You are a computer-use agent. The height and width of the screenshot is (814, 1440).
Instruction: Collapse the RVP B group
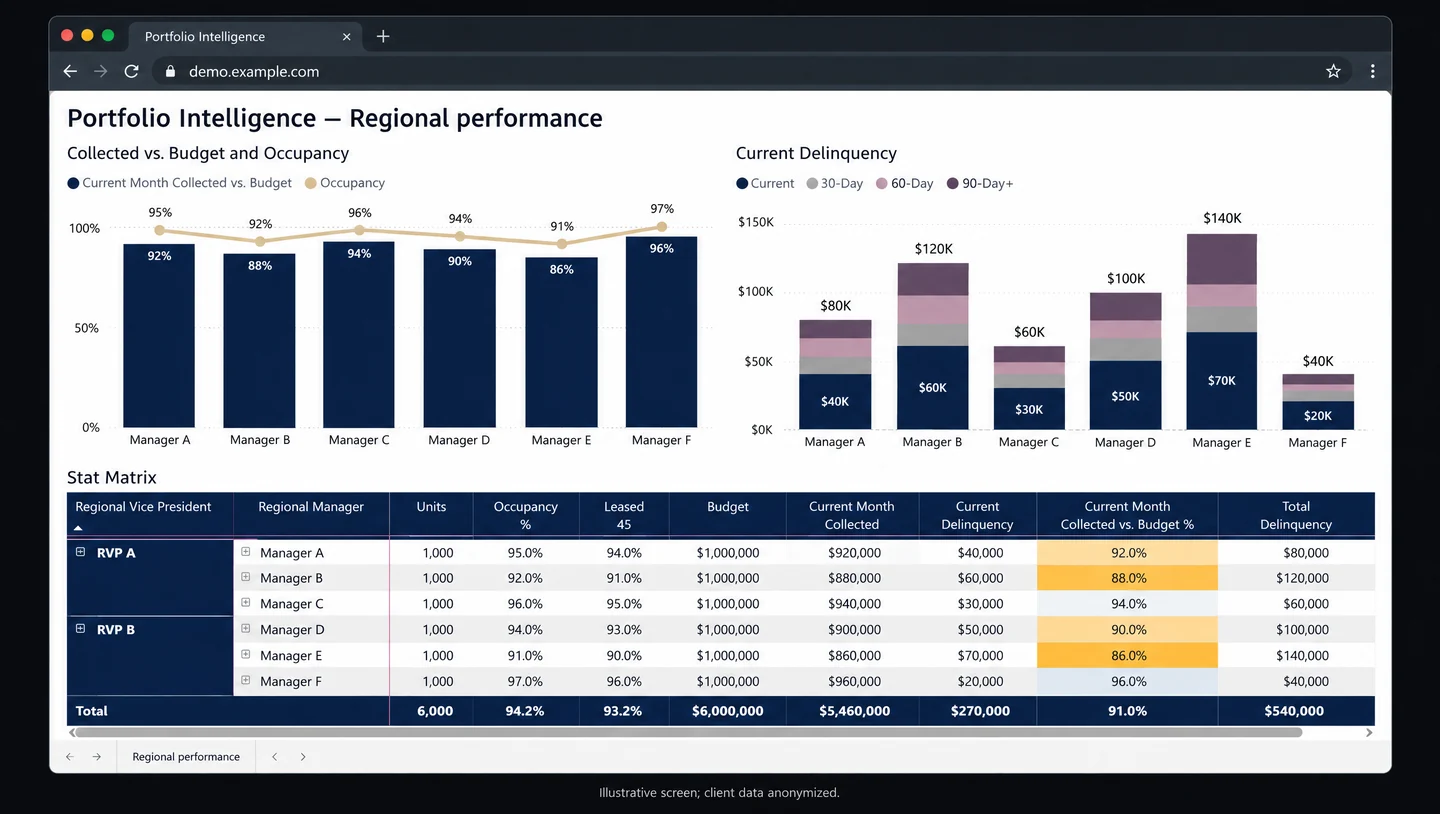pyautogui.click(x=81, y=629)
